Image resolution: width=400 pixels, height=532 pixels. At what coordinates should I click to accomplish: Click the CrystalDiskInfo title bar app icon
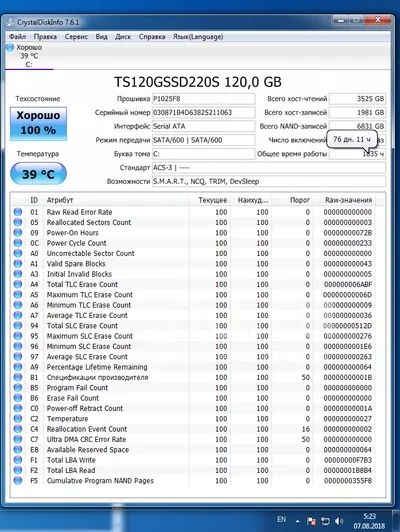[10, 22]
